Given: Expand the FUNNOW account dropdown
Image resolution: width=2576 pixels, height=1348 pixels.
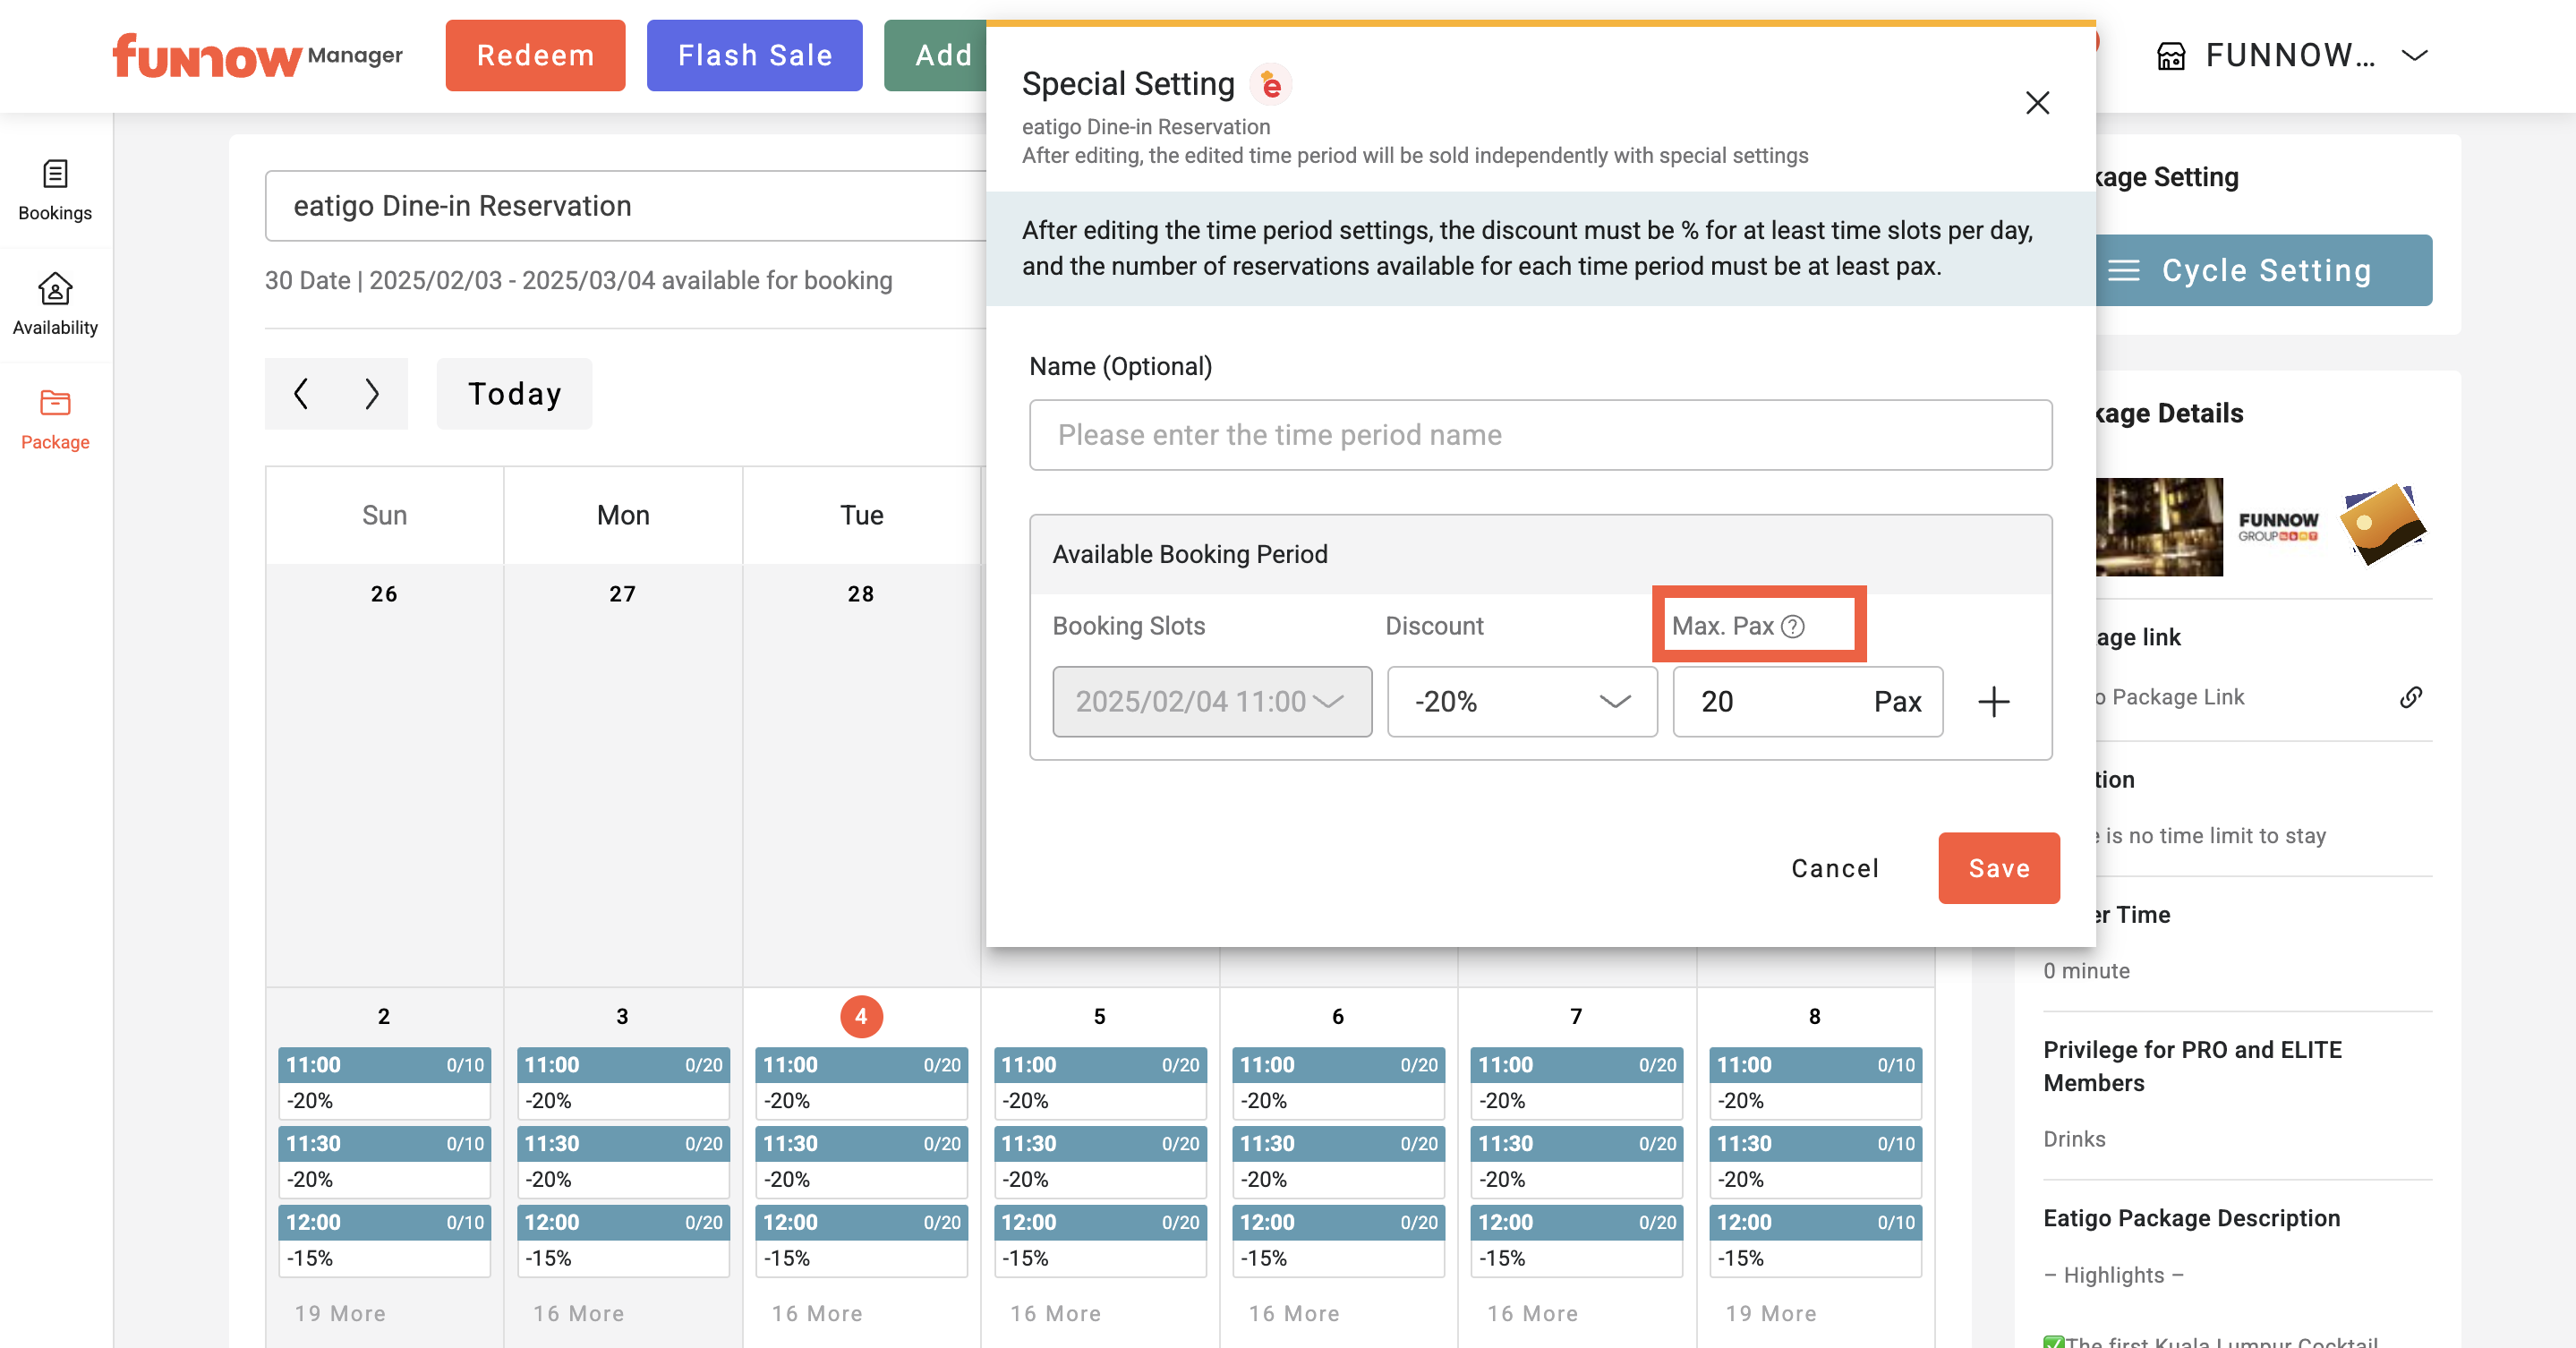Looking at the screenshot, I should (x=2414, y=55).
